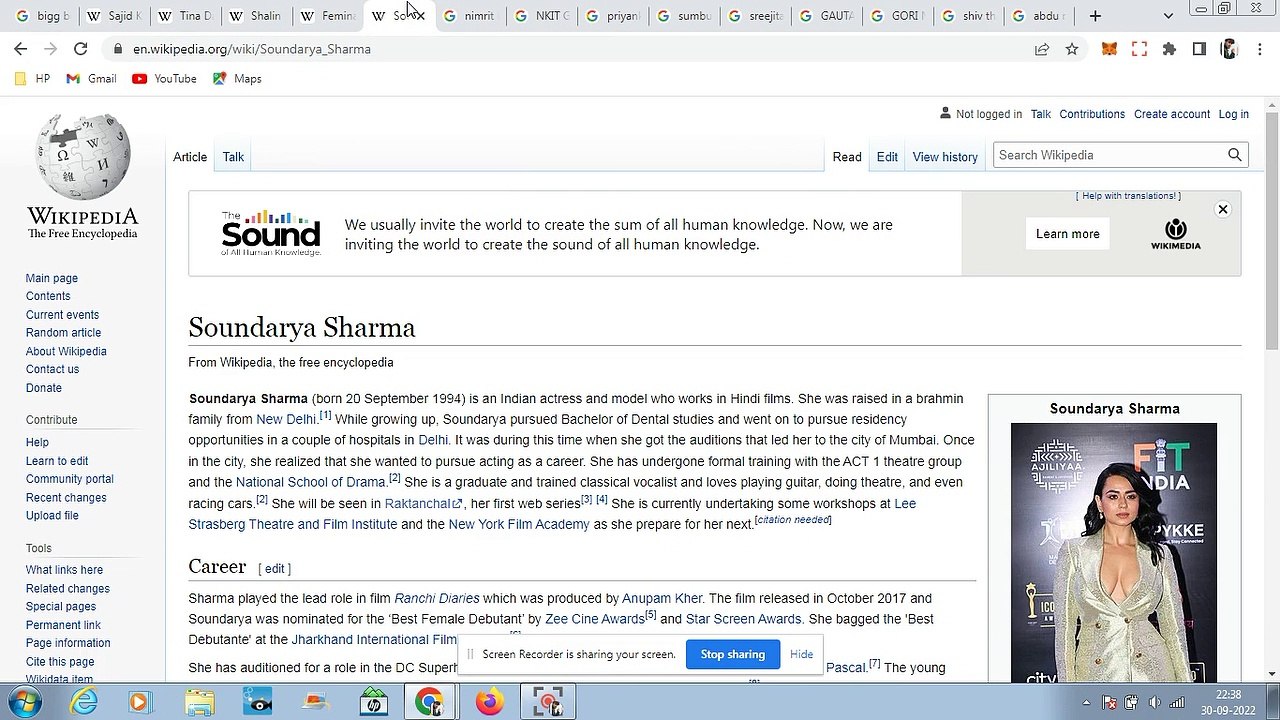This screenshot has width=1280, height=720.
Task: Open the HP bookmark folder
Action: 32,79
